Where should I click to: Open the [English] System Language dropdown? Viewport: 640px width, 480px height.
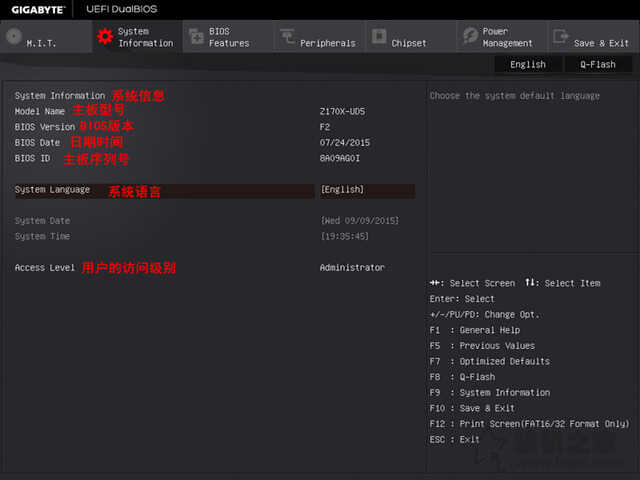[x=367, y=190]
